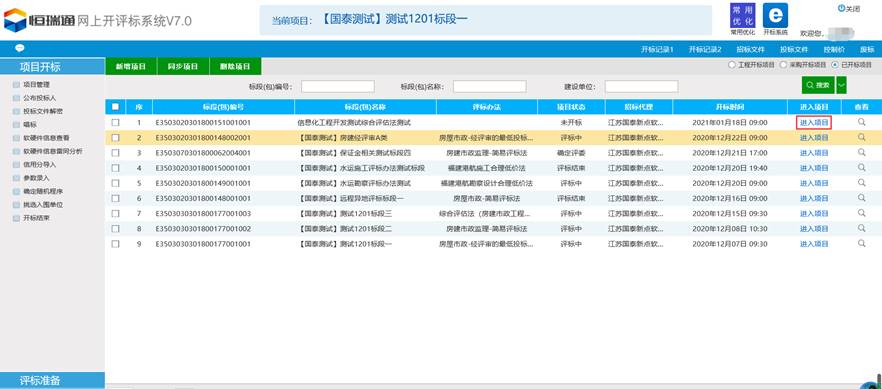Click 进入项目 link for row 3
Image resolution: width=882 pixels, height=389 pixels.
tap(814, 152)
